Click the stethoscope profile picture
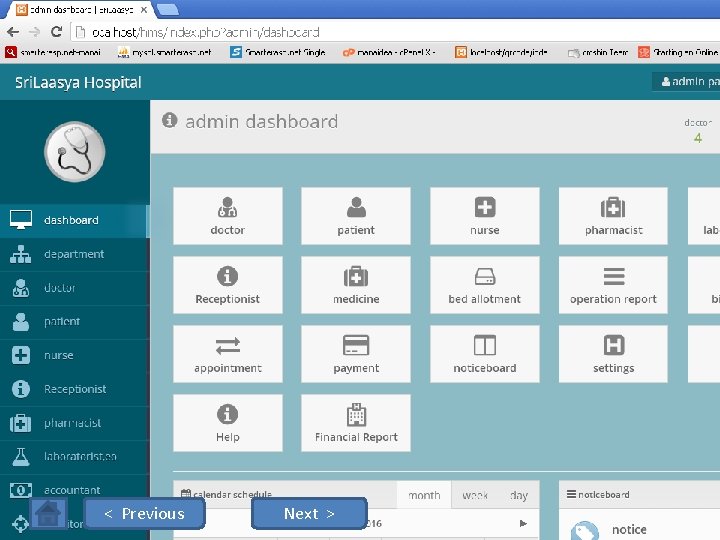The height and width of the screenshot is (540, 720). 74,152
